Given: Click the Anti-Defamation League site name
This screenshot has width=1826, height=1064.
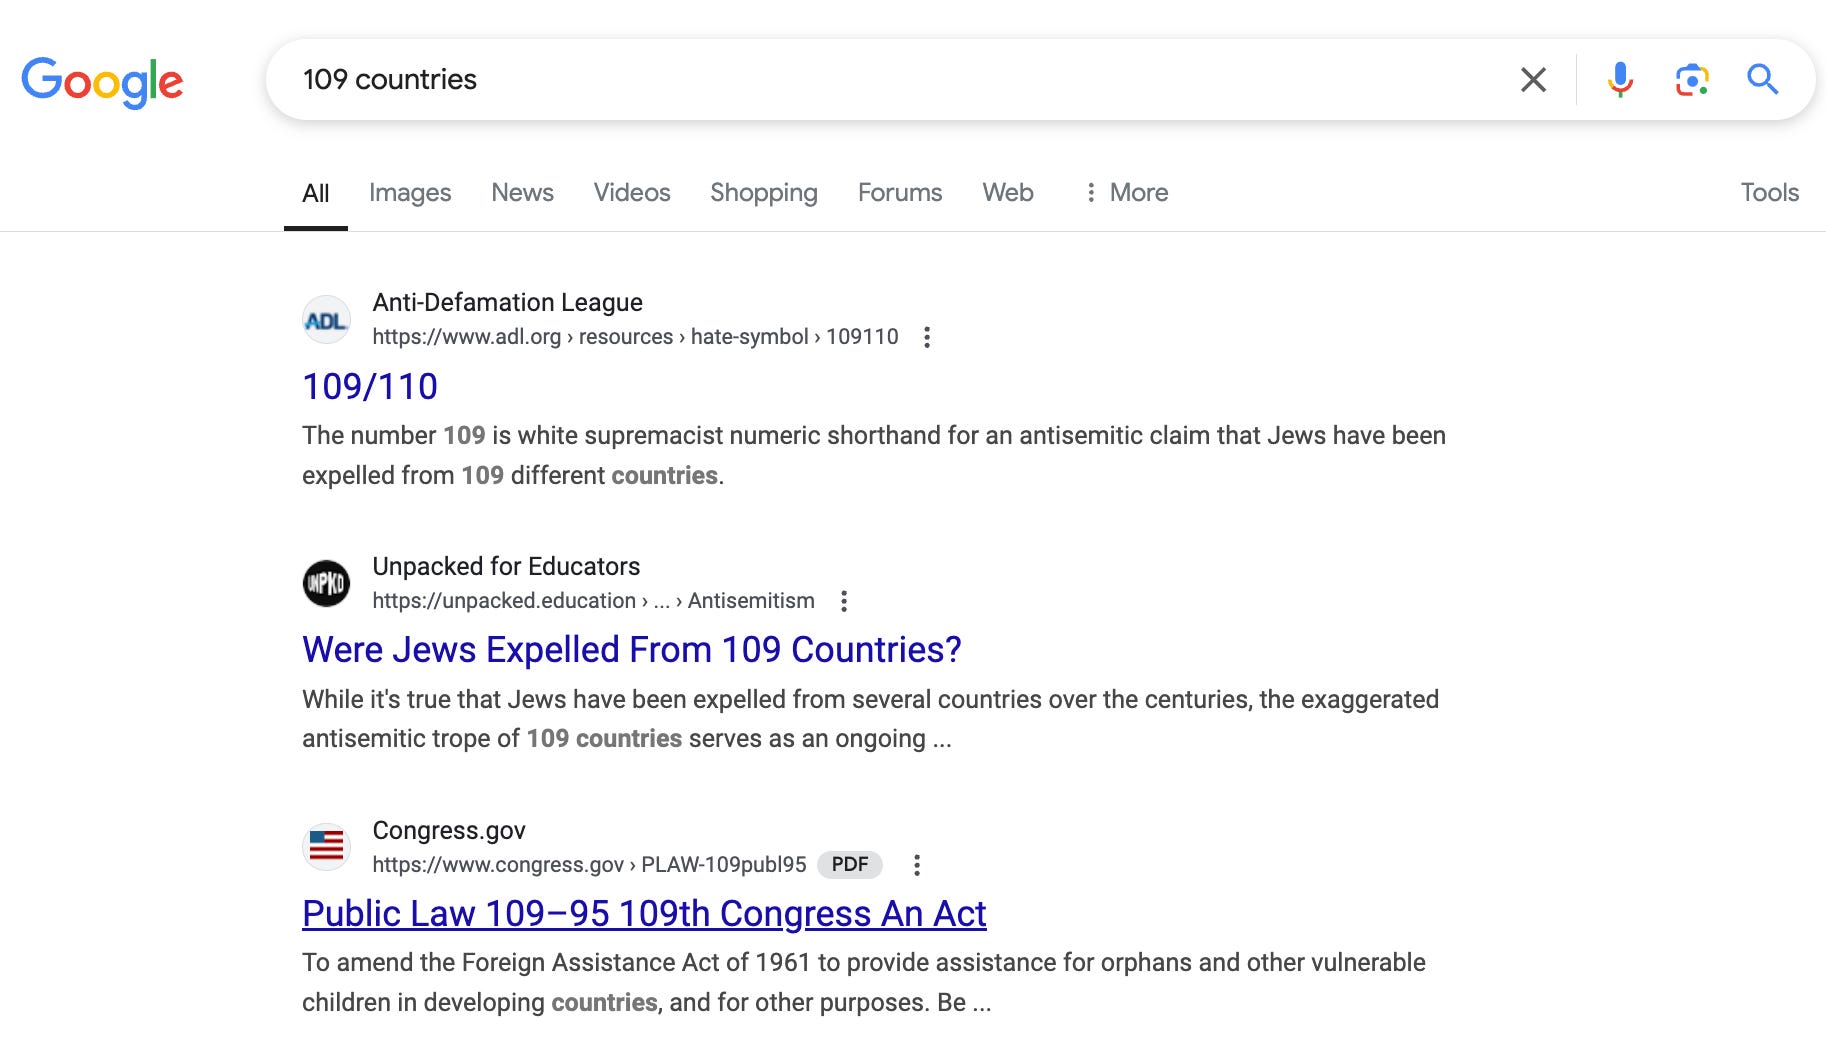Looking at the screenshot, I should (507, 302).
